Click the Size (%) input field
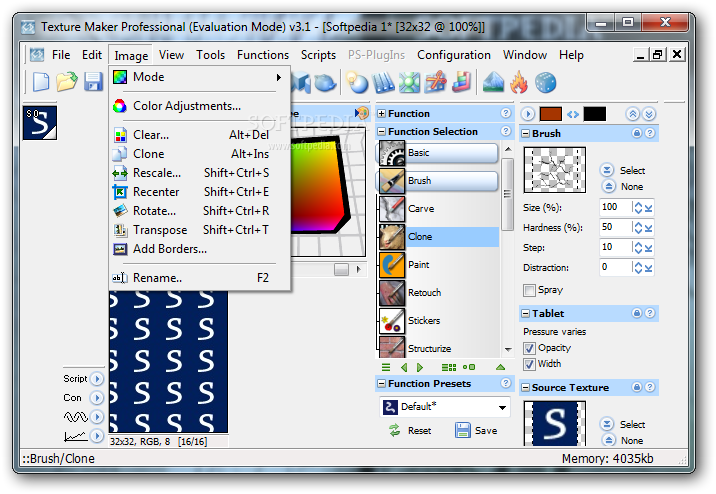This screenshot has width=716, height=494. 615,207
